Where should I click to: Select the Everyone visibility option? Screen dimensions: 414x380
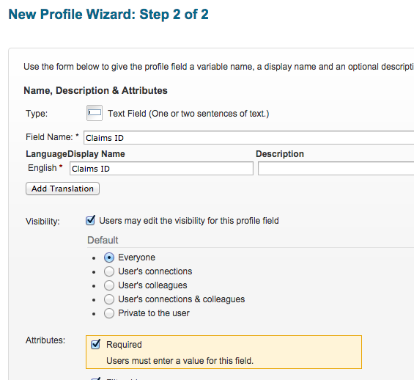tap(109, 258)
